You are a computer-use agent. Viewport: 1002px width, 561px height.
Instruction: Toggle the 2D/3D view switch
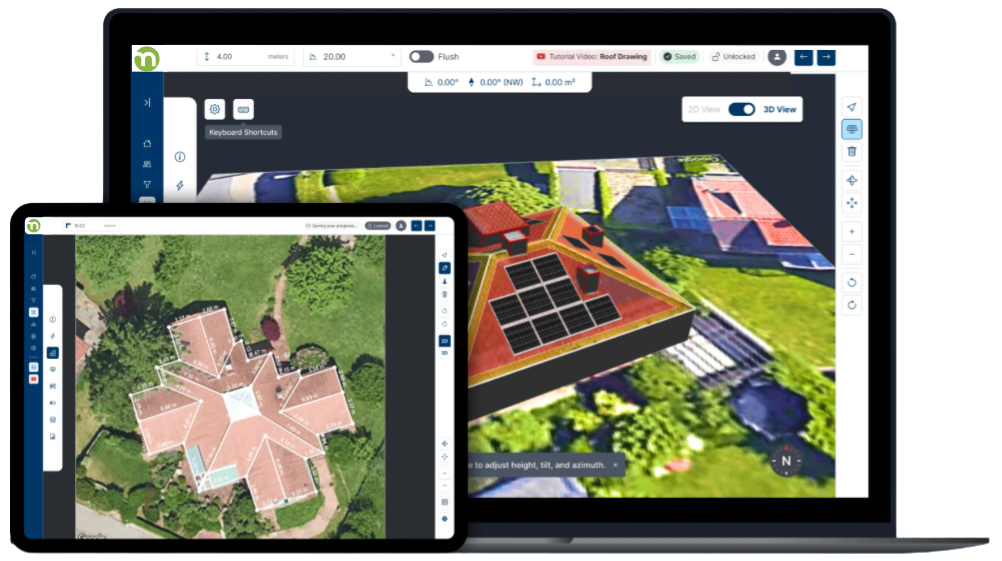pyautogui.click(x=741, y=109)
